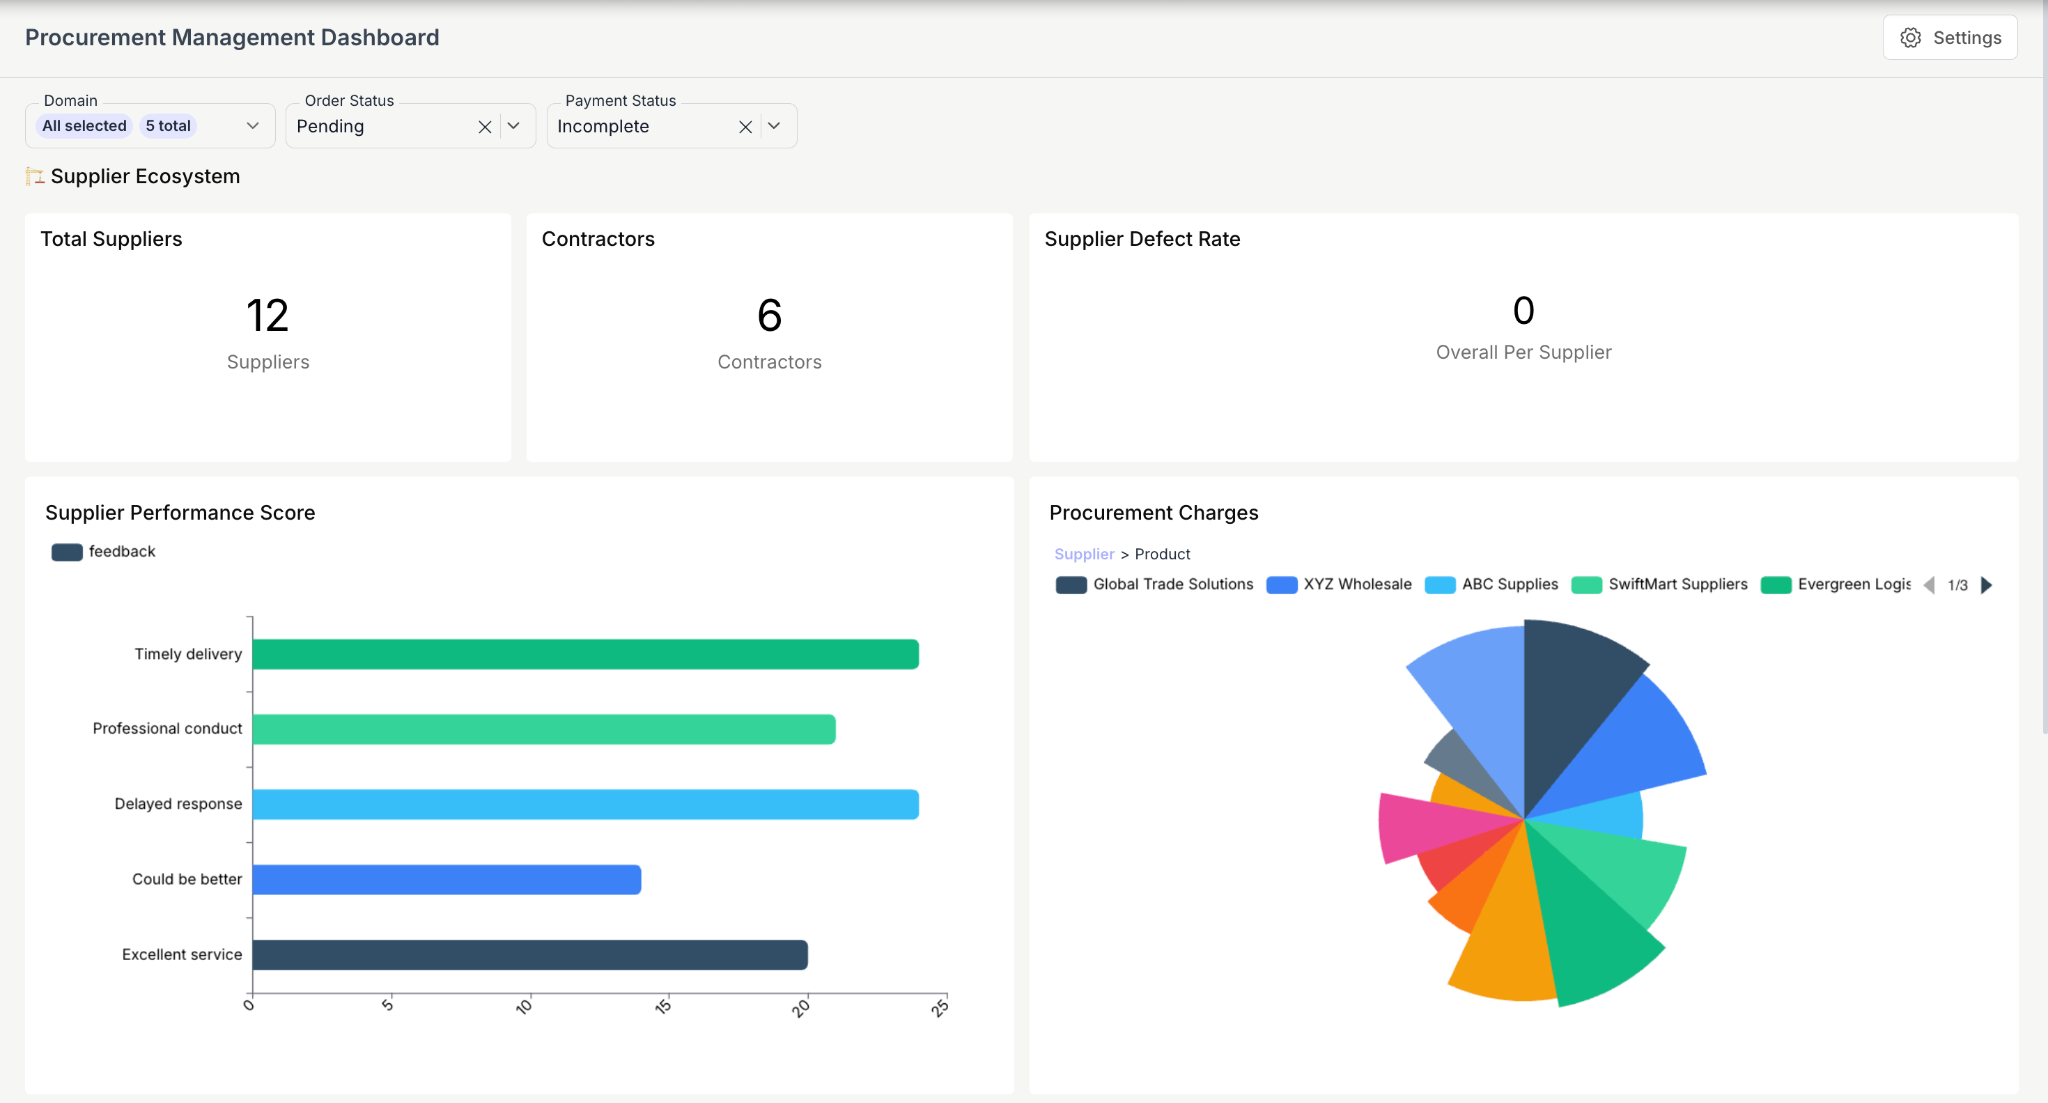Open the Settings gear button
Image resolution: width=2048 pixels, height=1103 pixels.
(x=1950, y=38)
